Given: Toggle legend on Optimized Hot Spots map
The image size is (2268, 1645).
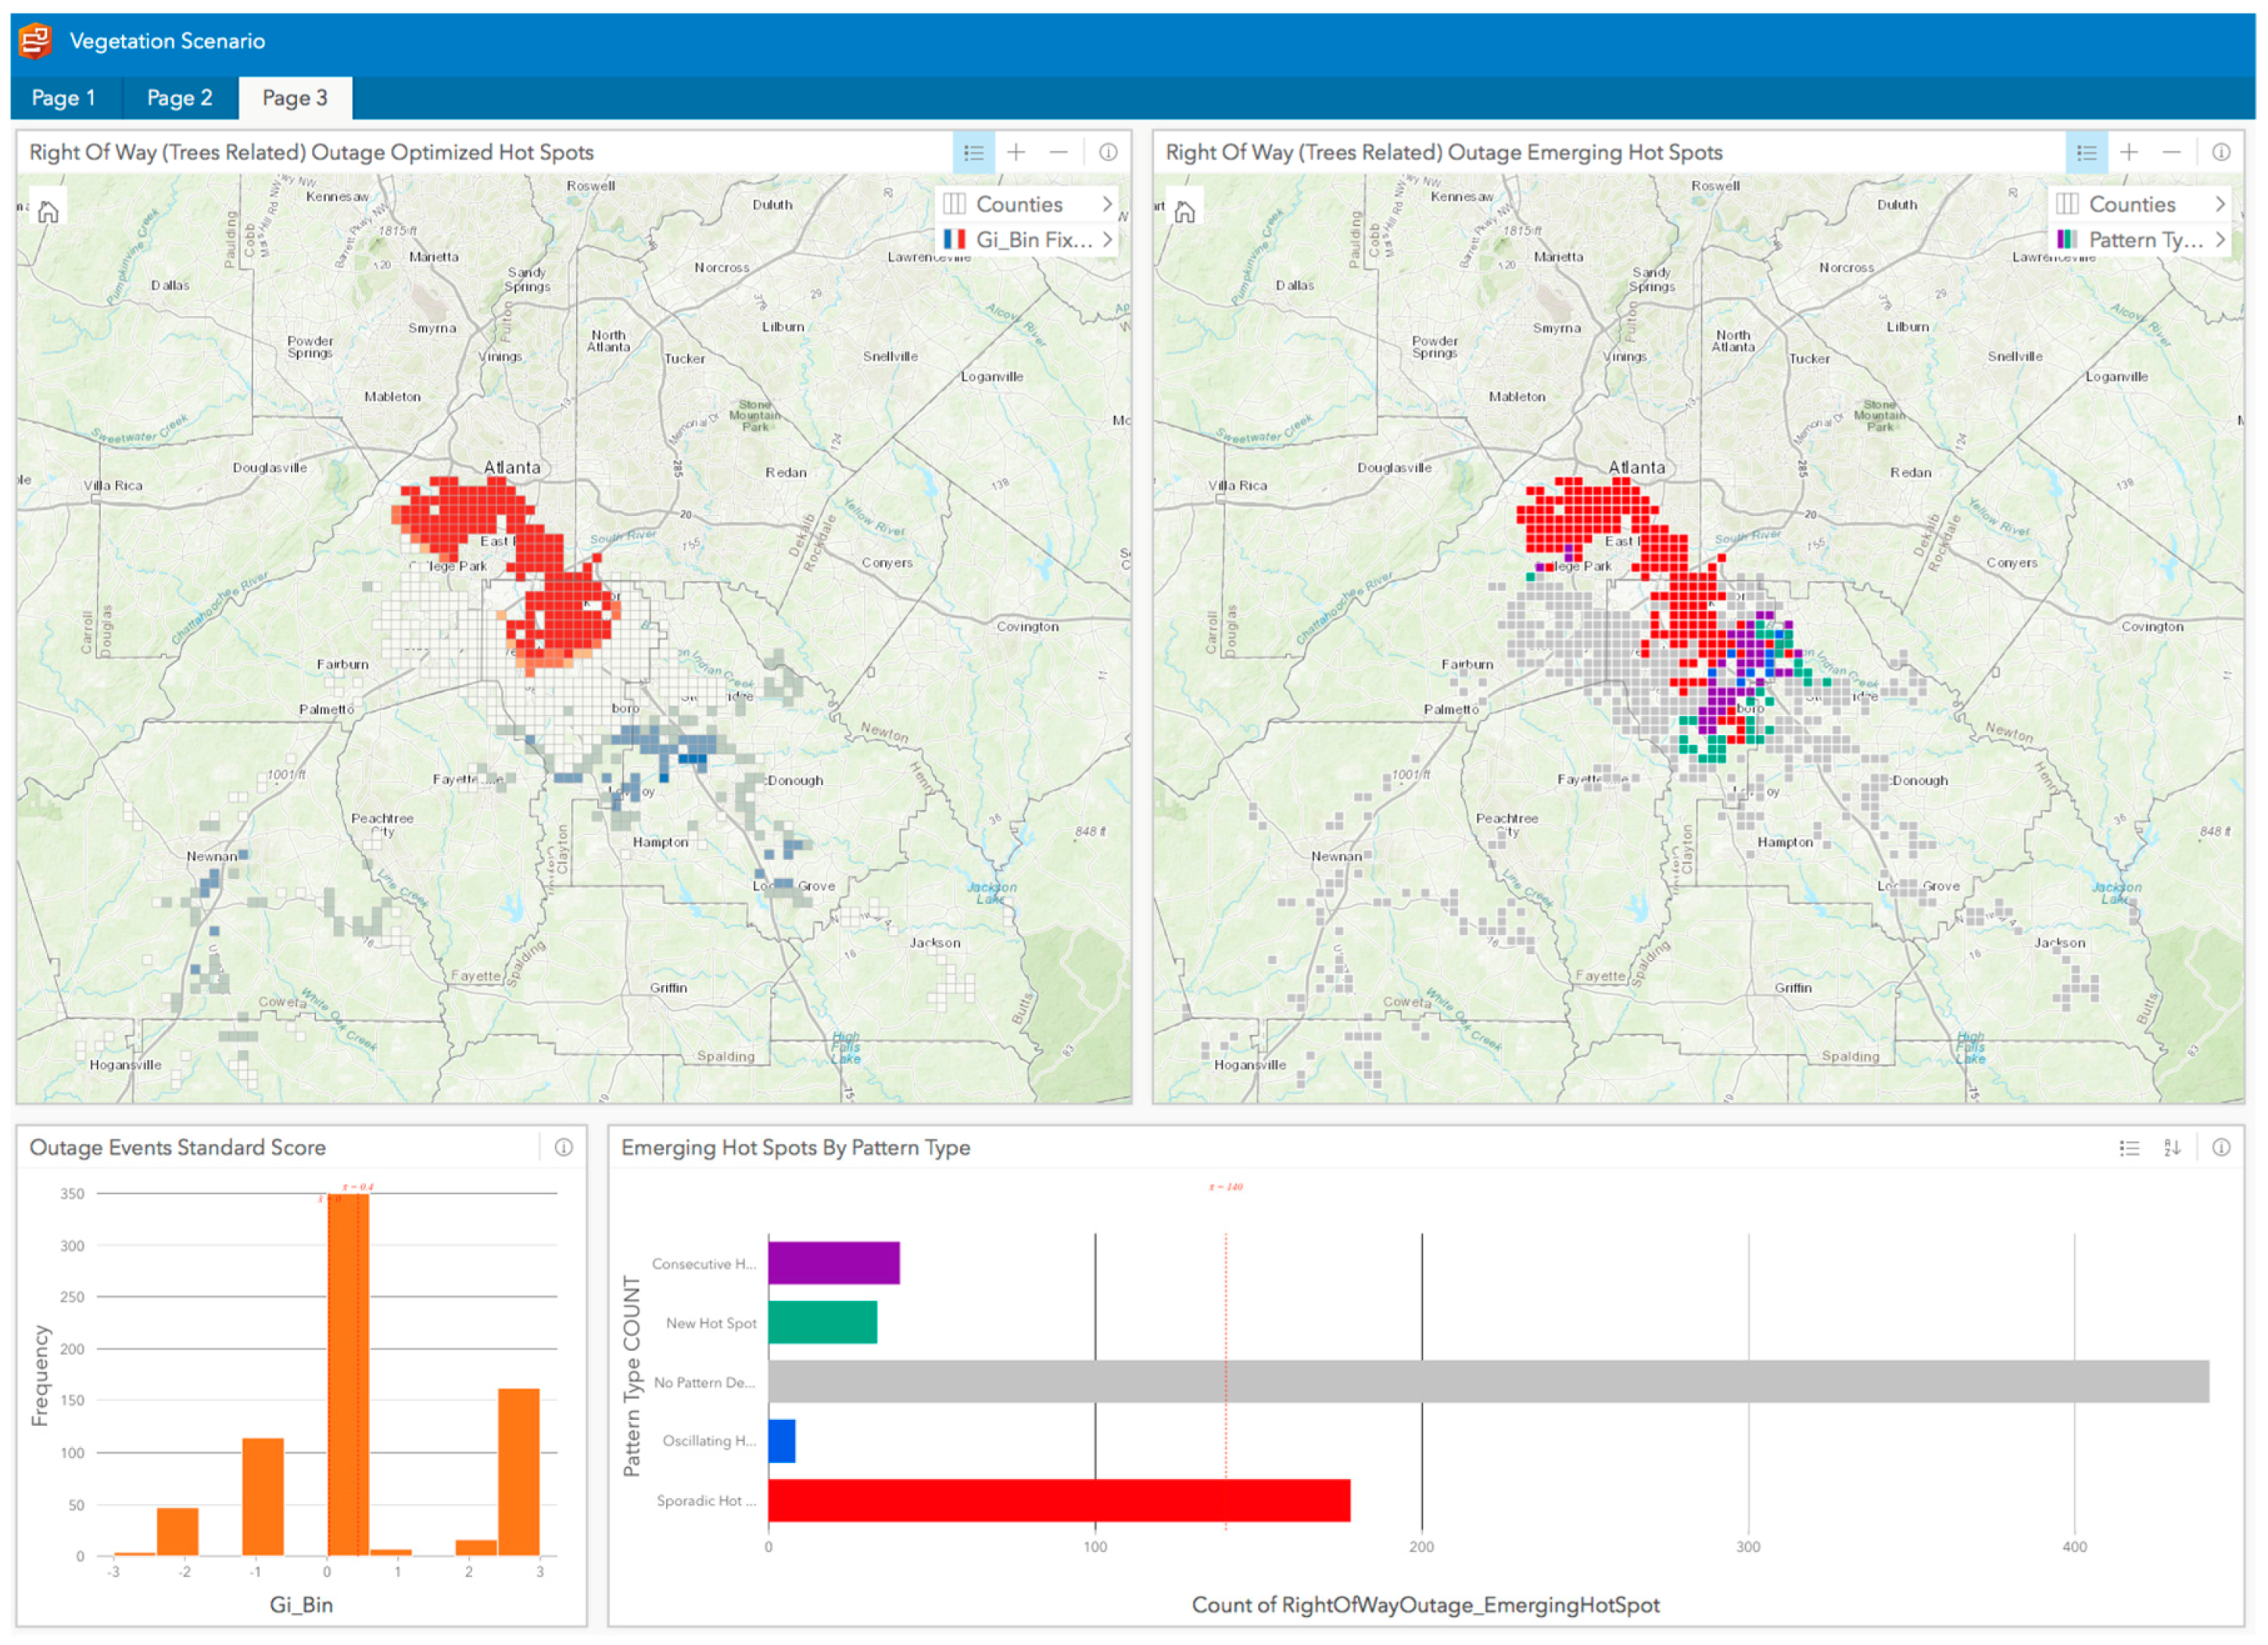Looking at the screenshot, I should click(x=973, y=152).
